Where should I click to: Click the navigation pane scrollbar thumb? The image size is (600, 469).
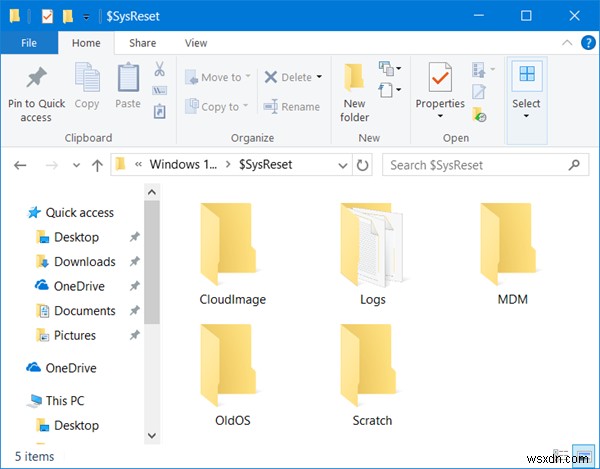click(x=152, y=262)
